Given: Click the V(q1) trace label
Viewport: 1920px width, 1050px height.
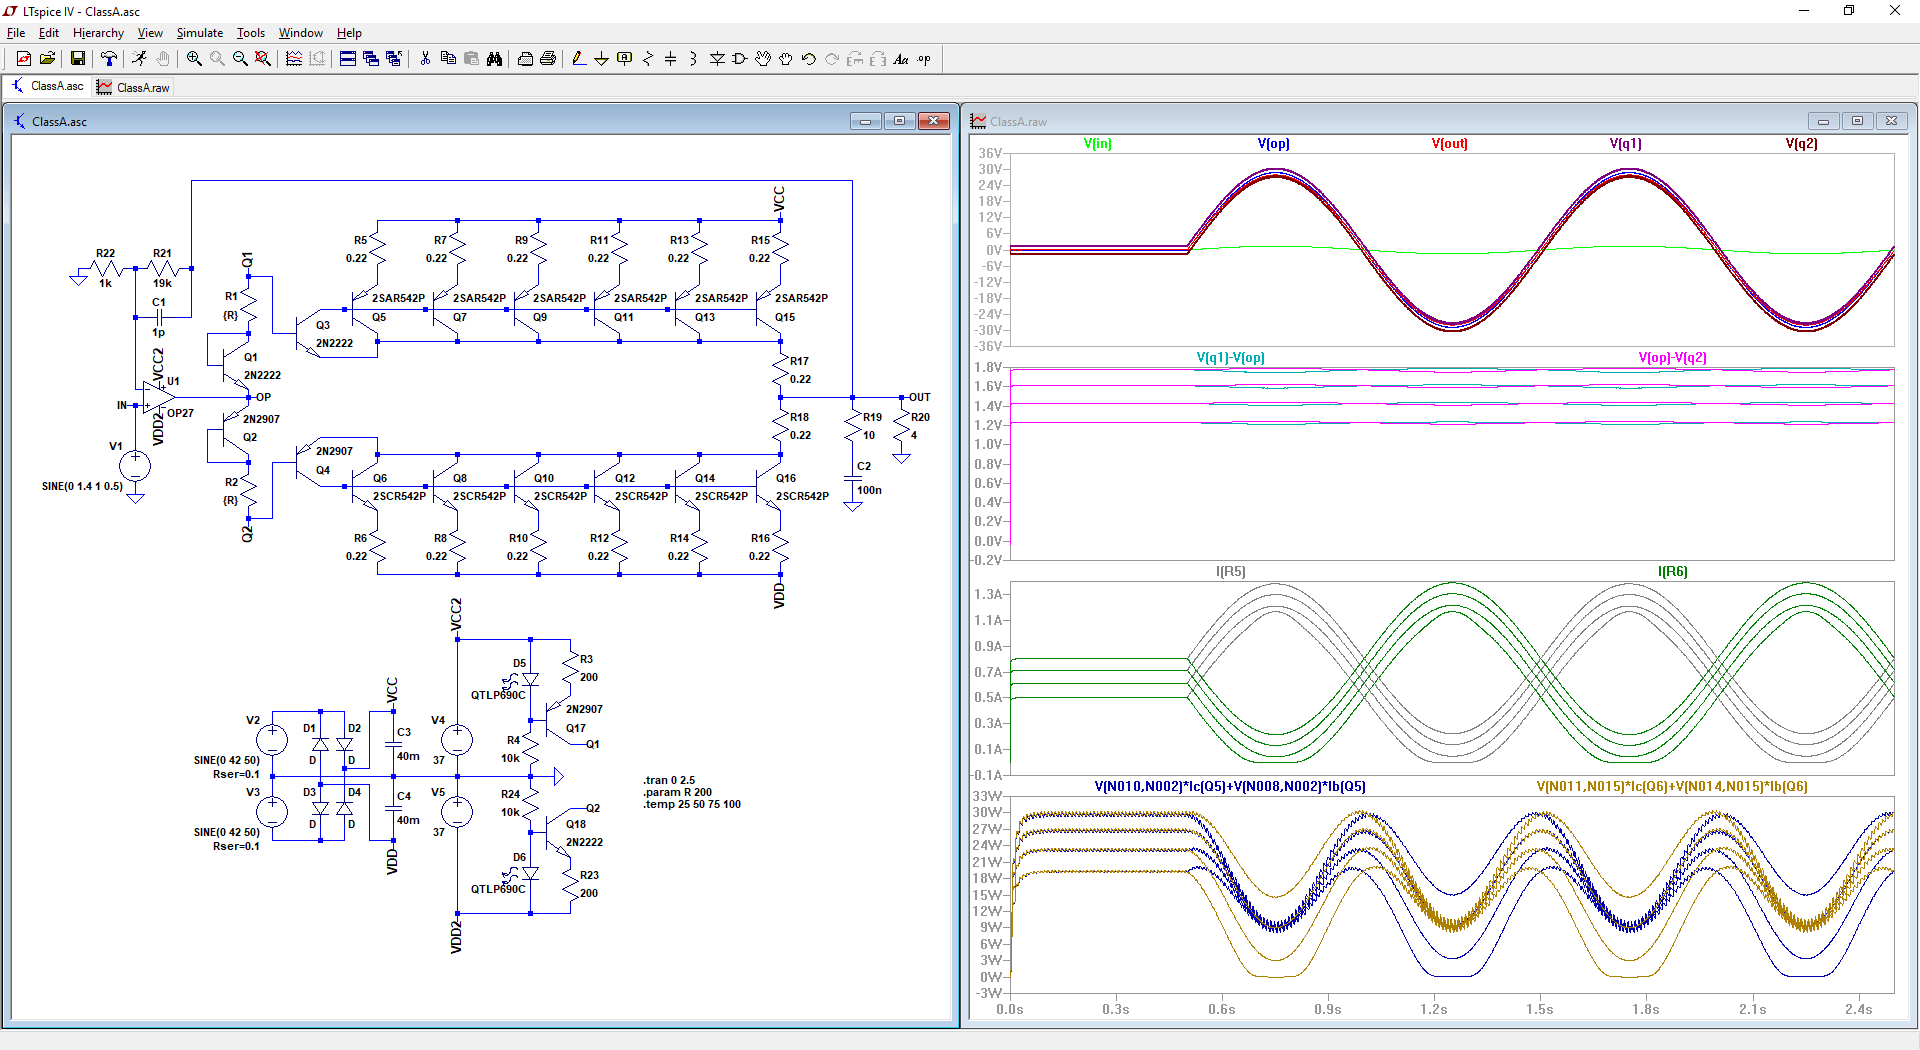Looking at the screenshot, I should tap(1626, 144).
